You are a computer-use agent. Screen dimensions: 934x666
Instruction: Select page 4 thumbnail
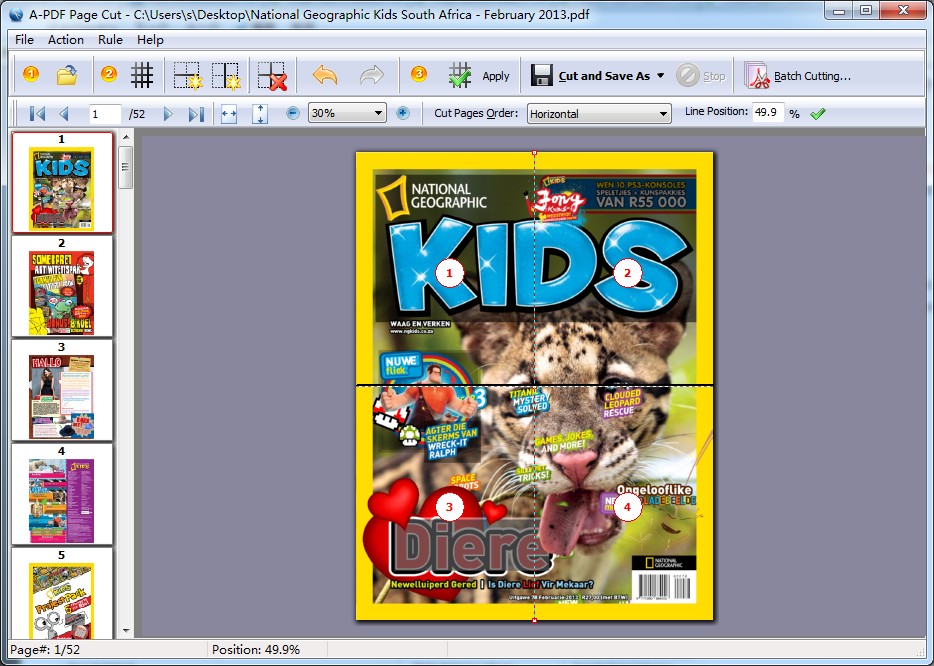62,494
